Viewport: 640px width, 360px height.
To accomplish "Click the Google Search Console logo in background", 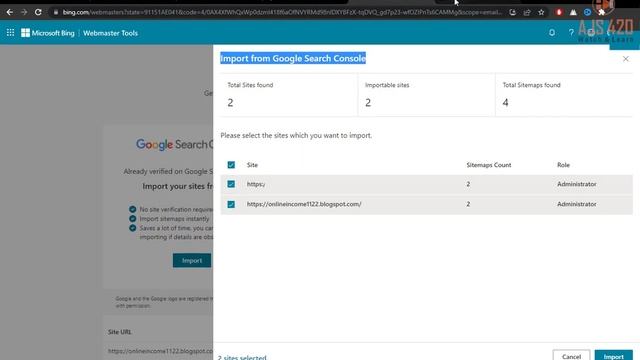I will tap(174, 144).
